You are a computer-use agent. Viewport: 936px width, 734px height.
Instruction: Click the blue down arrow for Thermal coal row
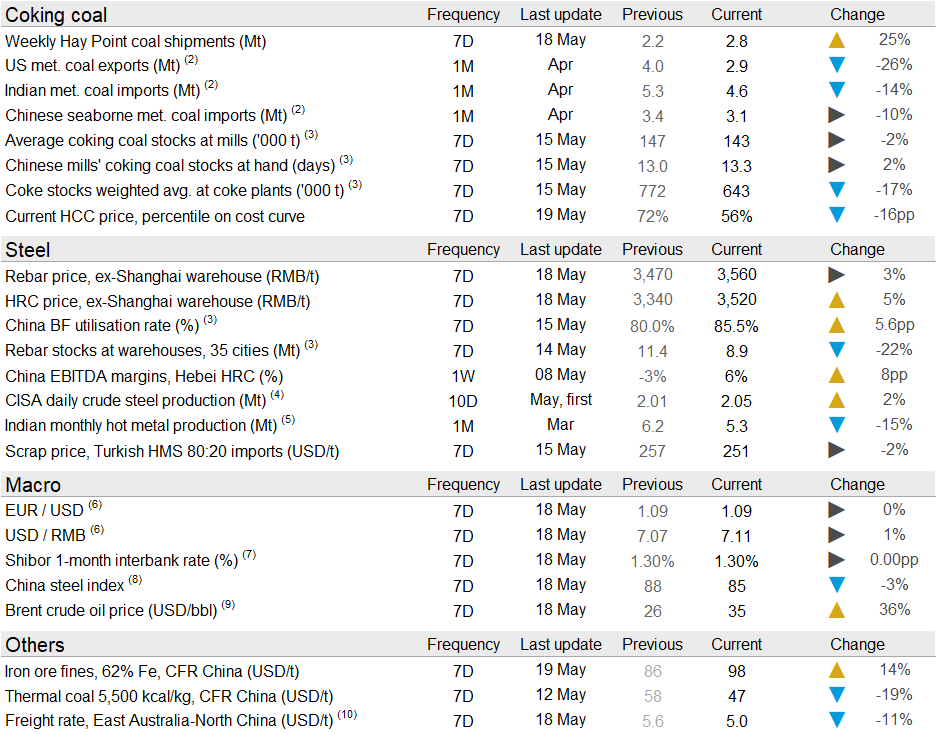[x=837, y=695]
